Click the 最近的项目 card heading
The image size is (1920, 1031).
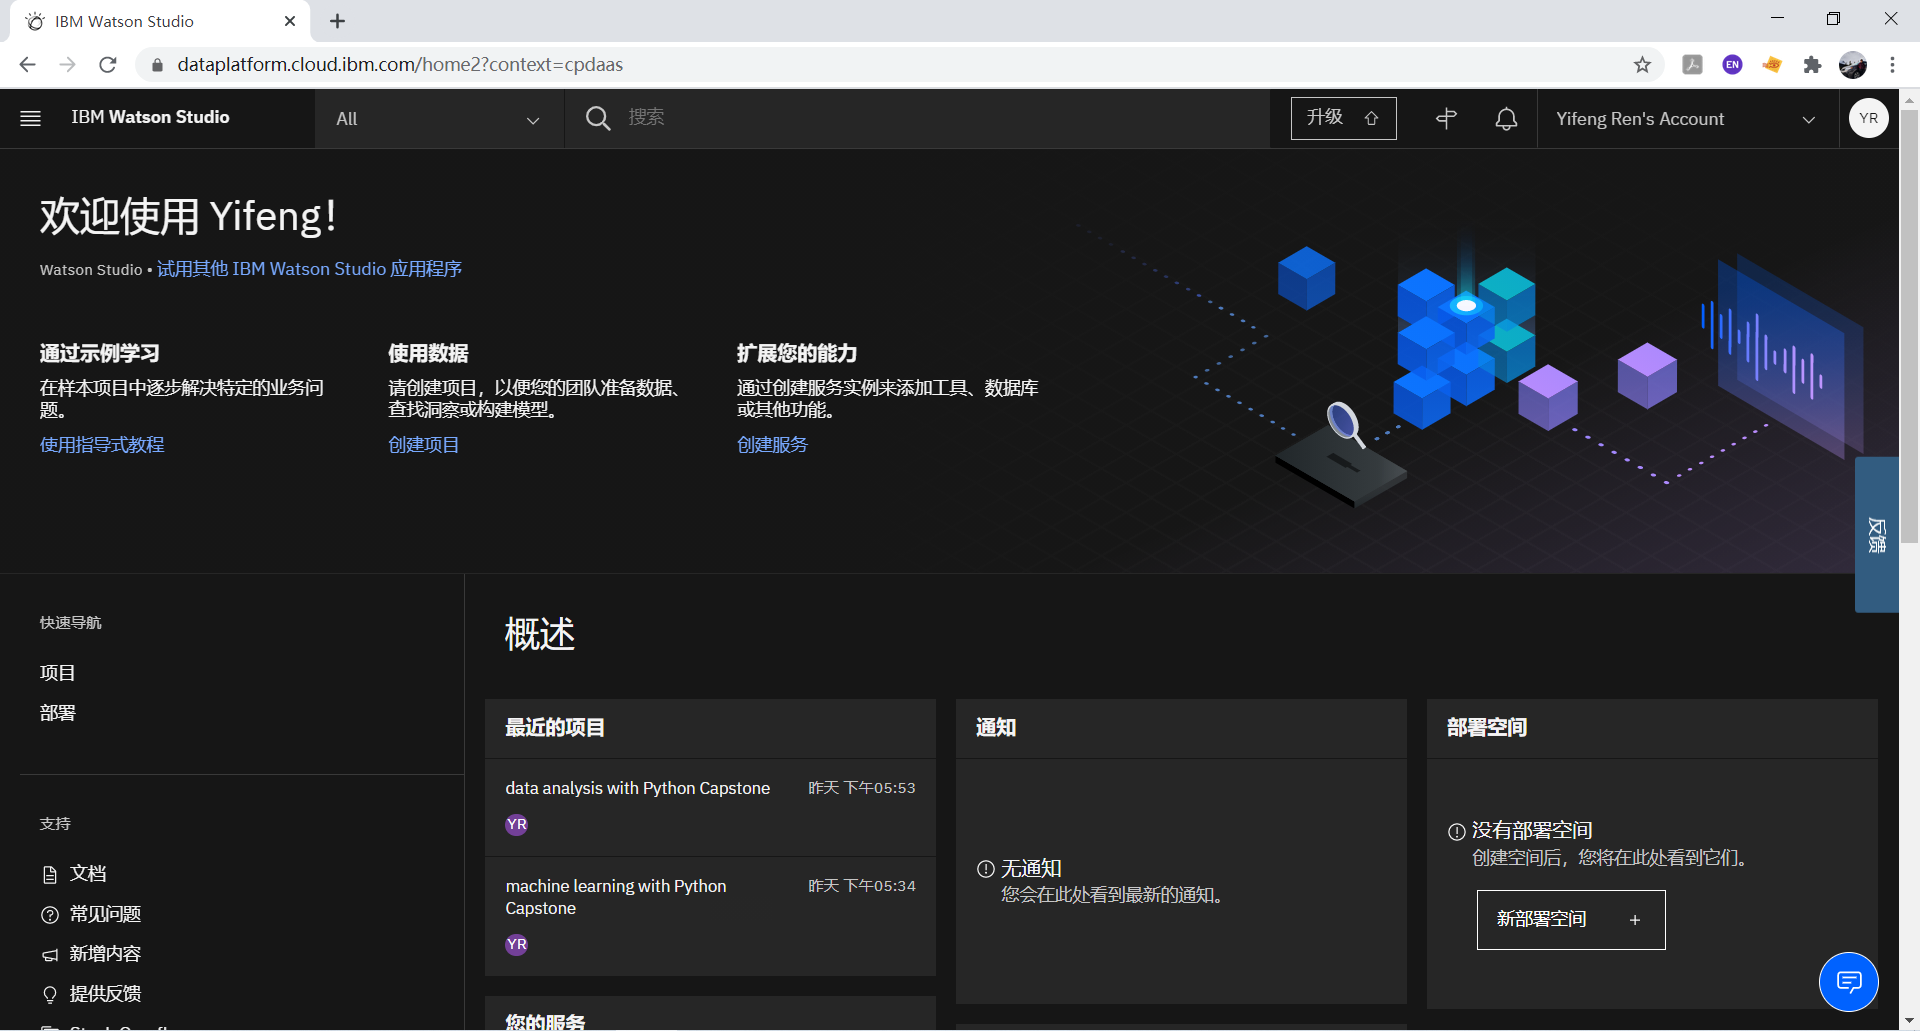[x=555, y=728]
